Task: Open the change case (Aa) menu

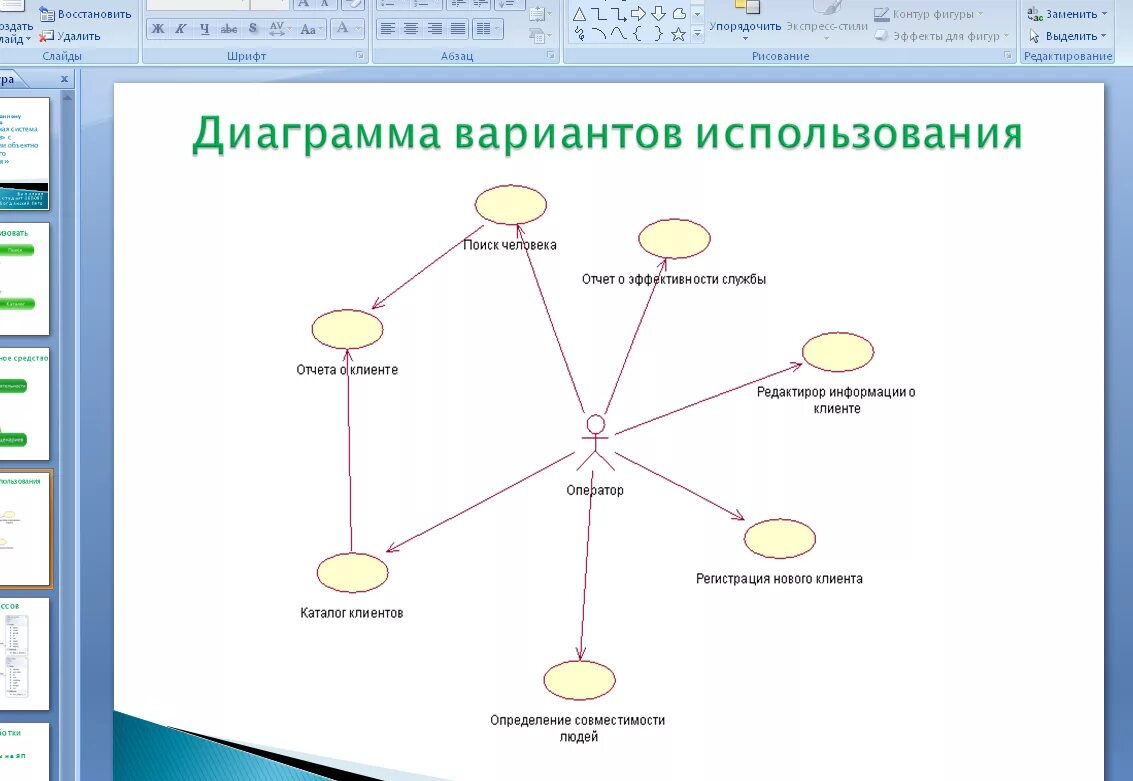Action: click(x=311, y=29)
